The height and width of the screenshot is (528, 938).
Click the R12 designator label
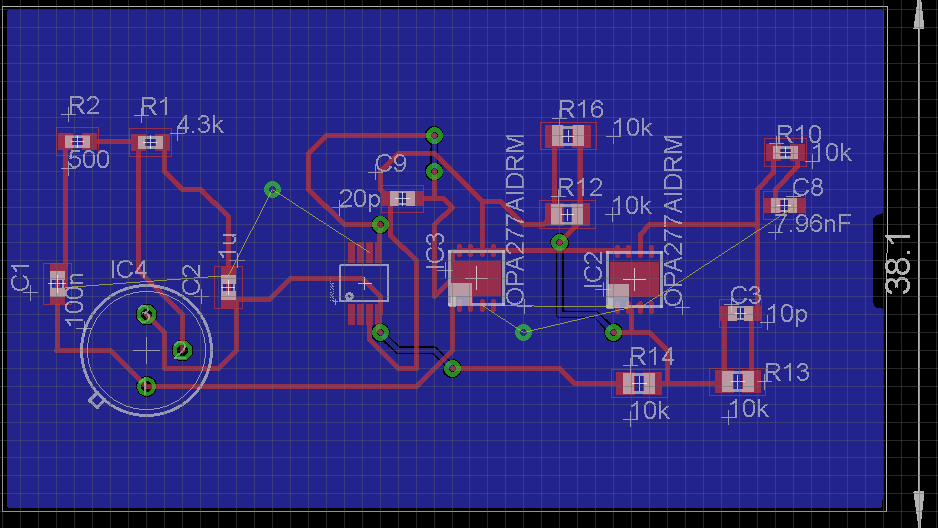580,188
